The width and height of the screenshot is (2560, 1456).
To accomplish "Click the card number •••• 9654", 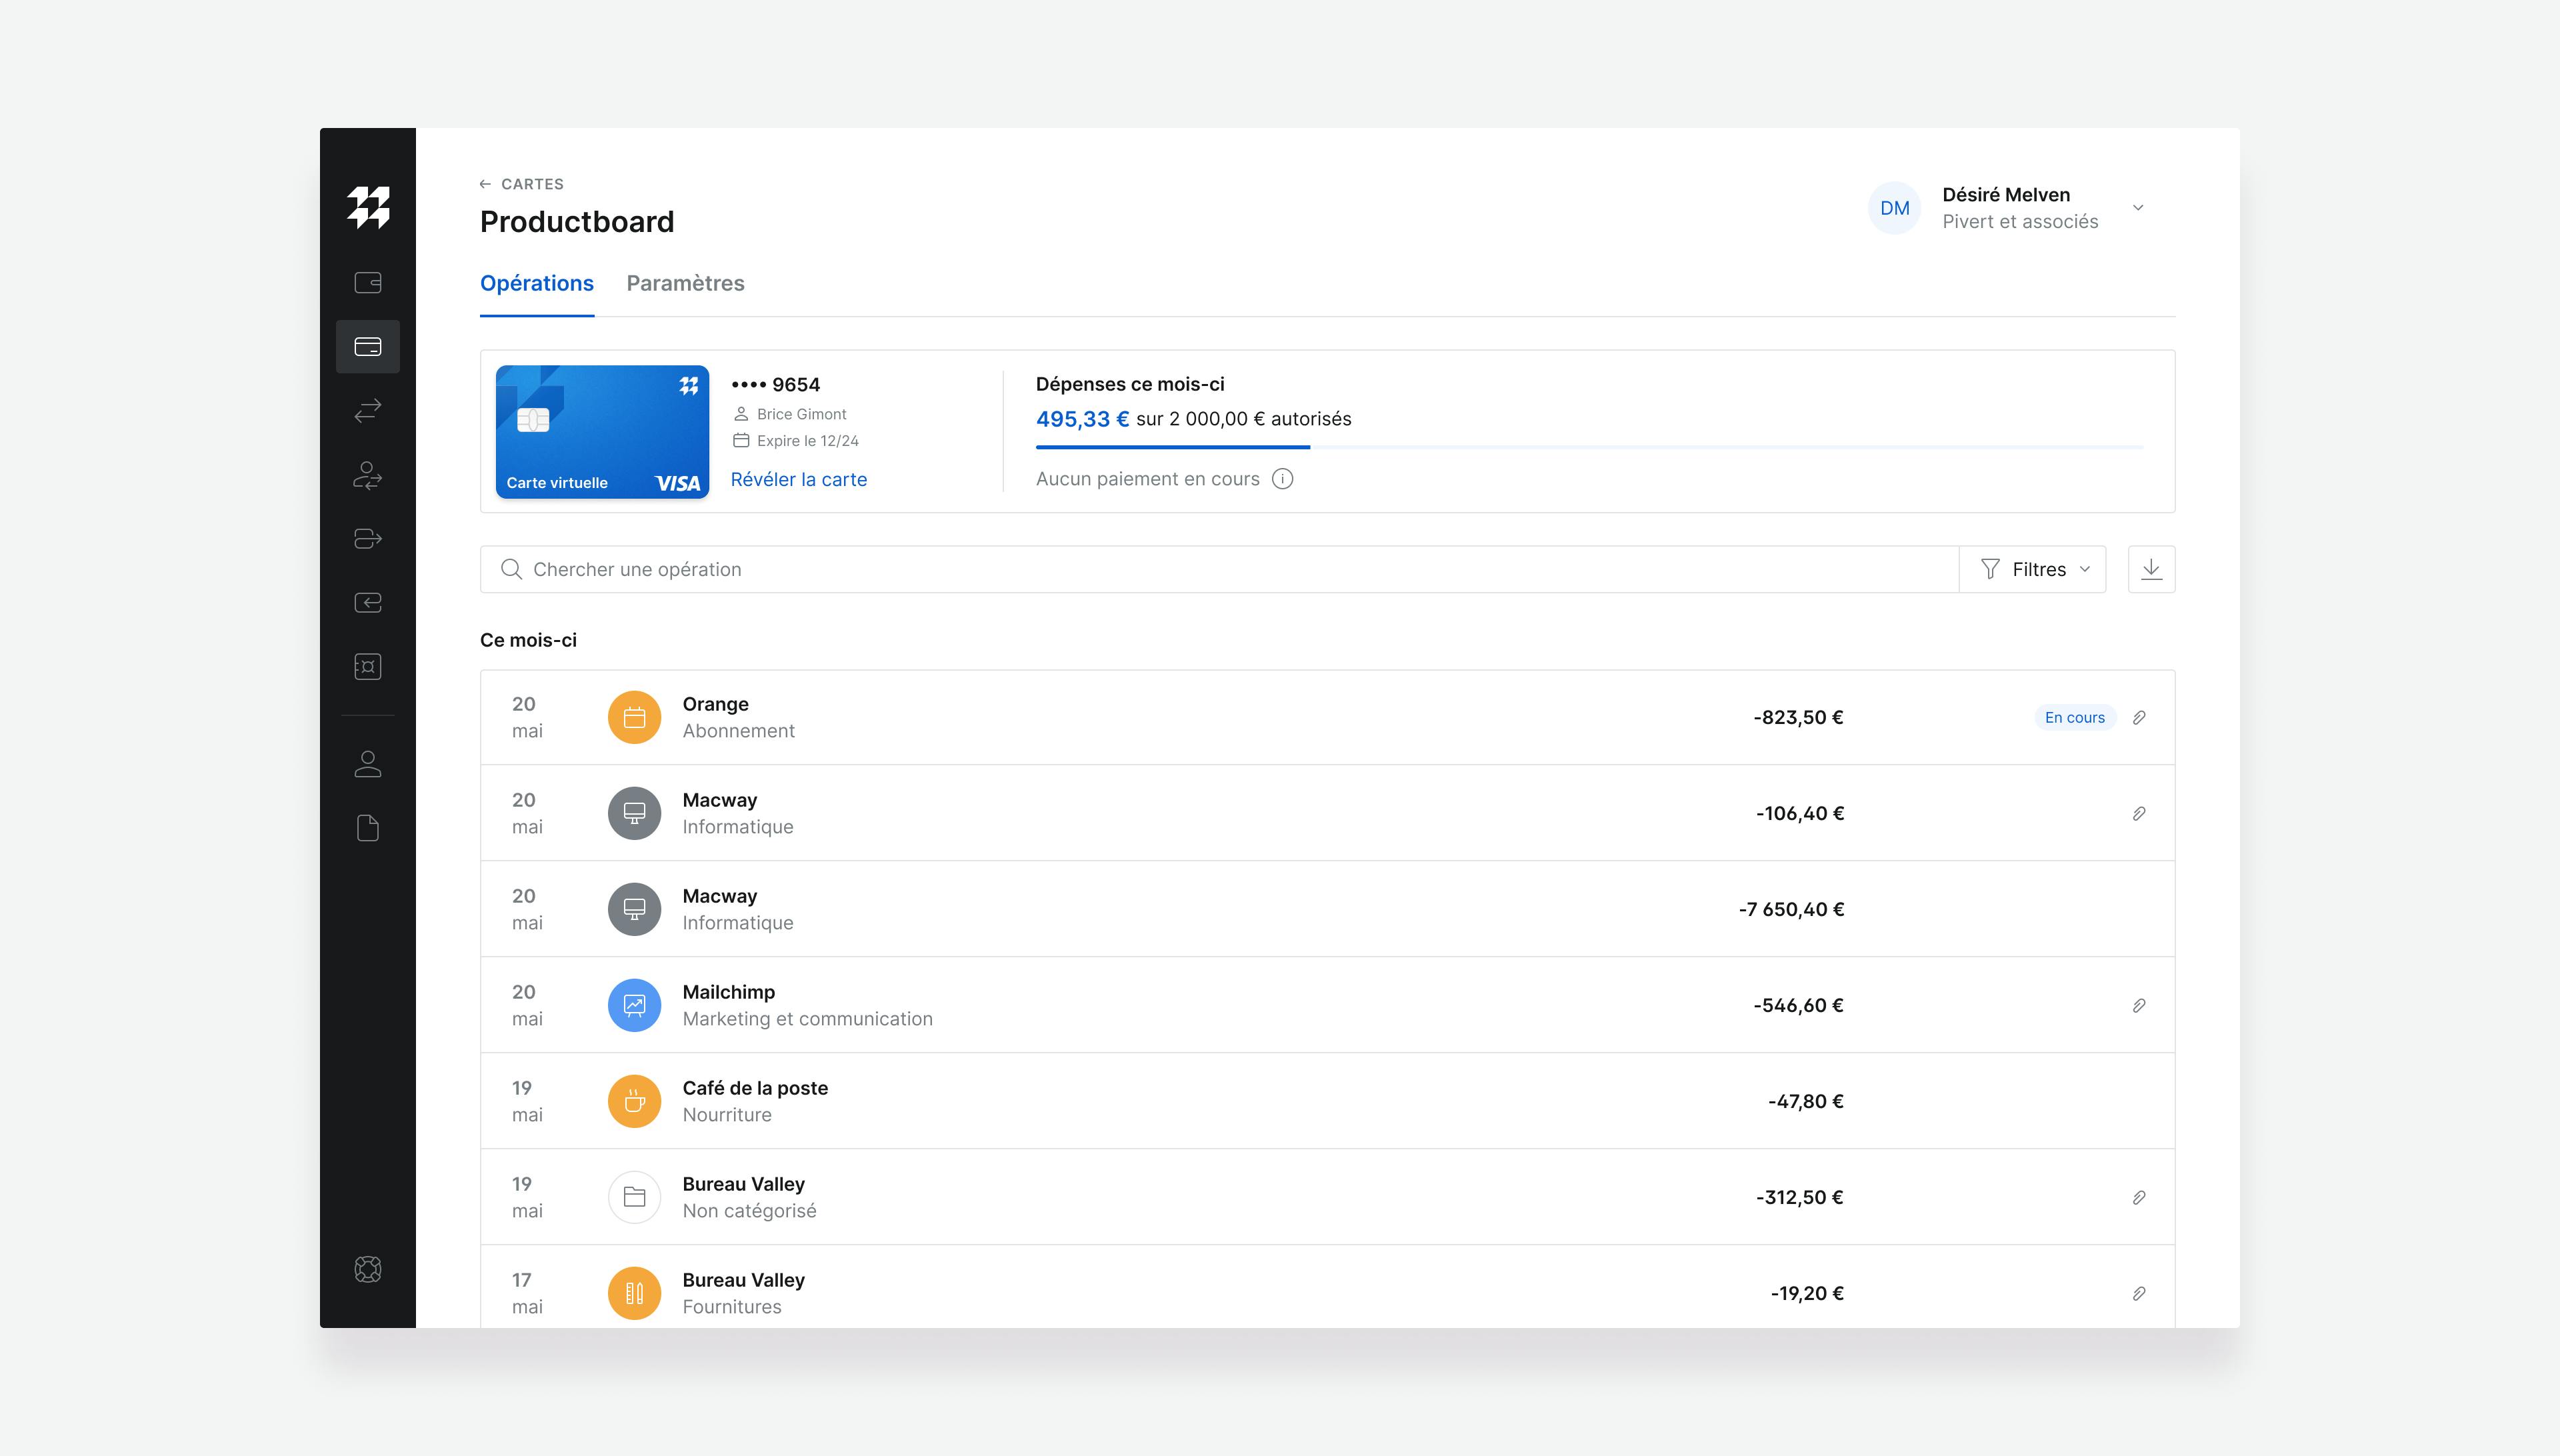I will coord(775,385).
